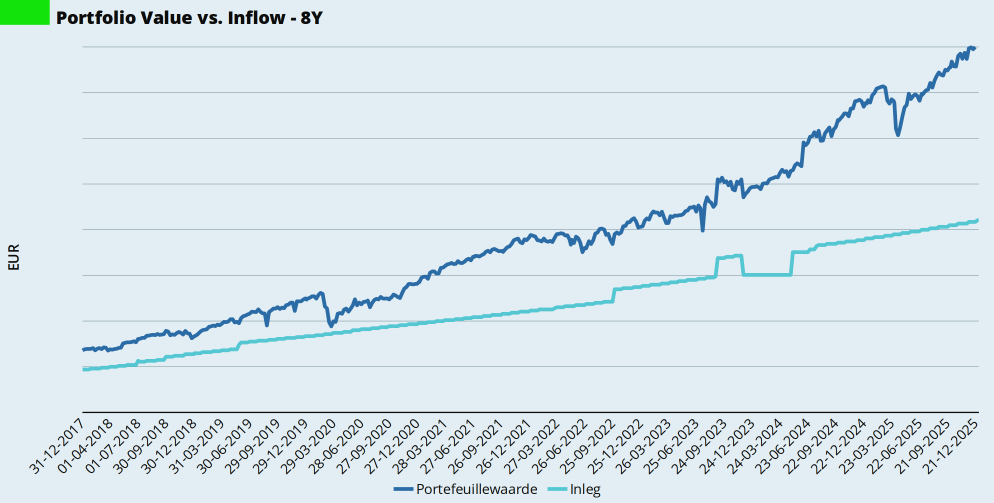Toggle the Portefeuillewaarde series via legend text
Image resolution: width=994 pixels, height=503 pixels.
476,489
